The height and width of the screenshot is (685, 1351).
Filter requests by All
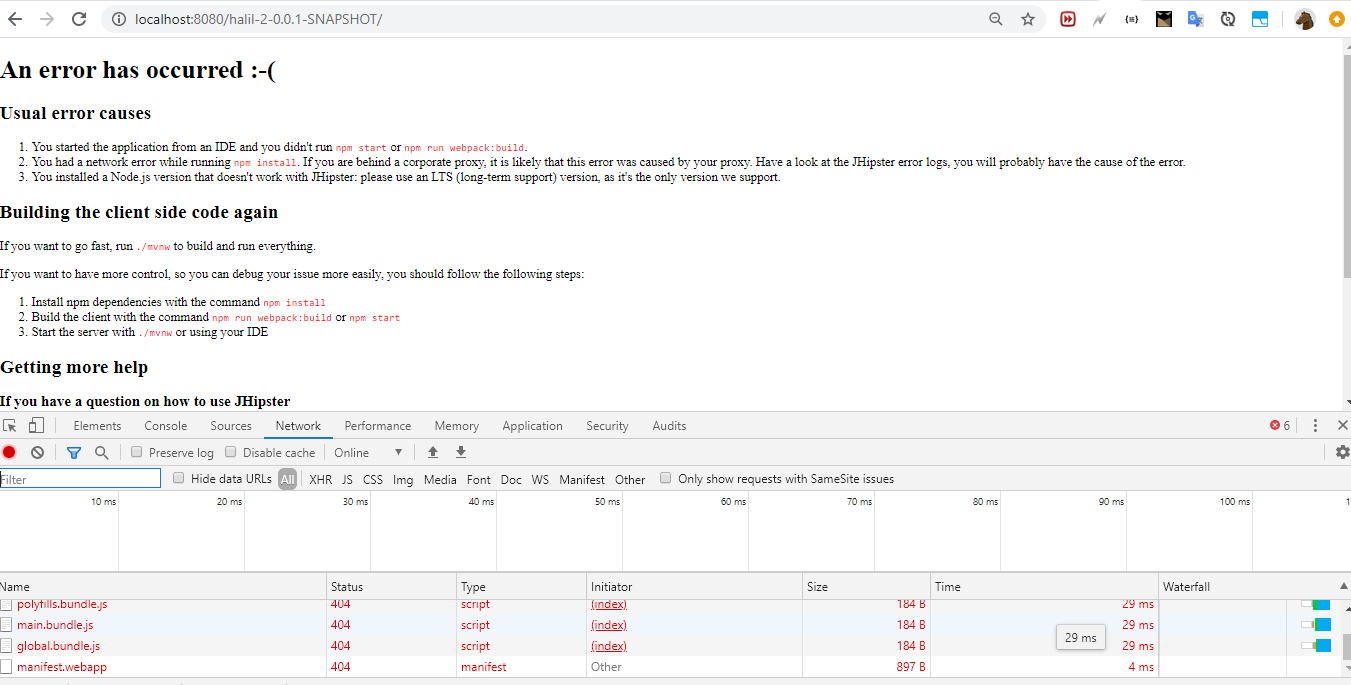pos(288,479)
